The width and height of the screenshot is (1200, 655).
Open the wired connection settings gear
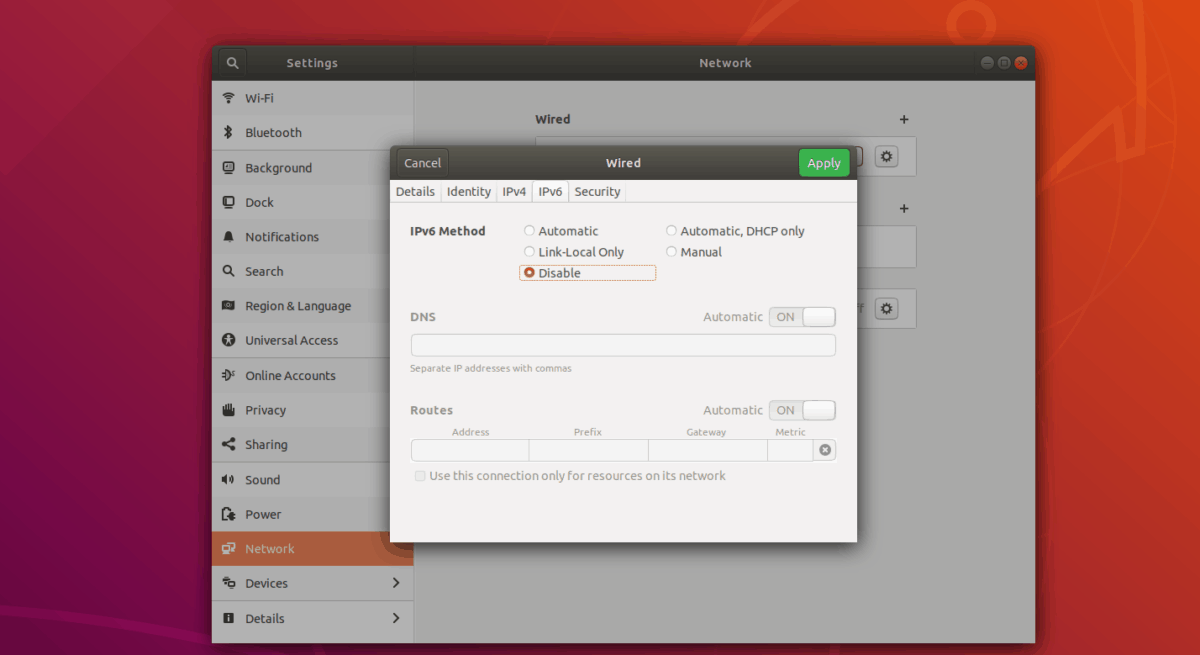[886, 156]
